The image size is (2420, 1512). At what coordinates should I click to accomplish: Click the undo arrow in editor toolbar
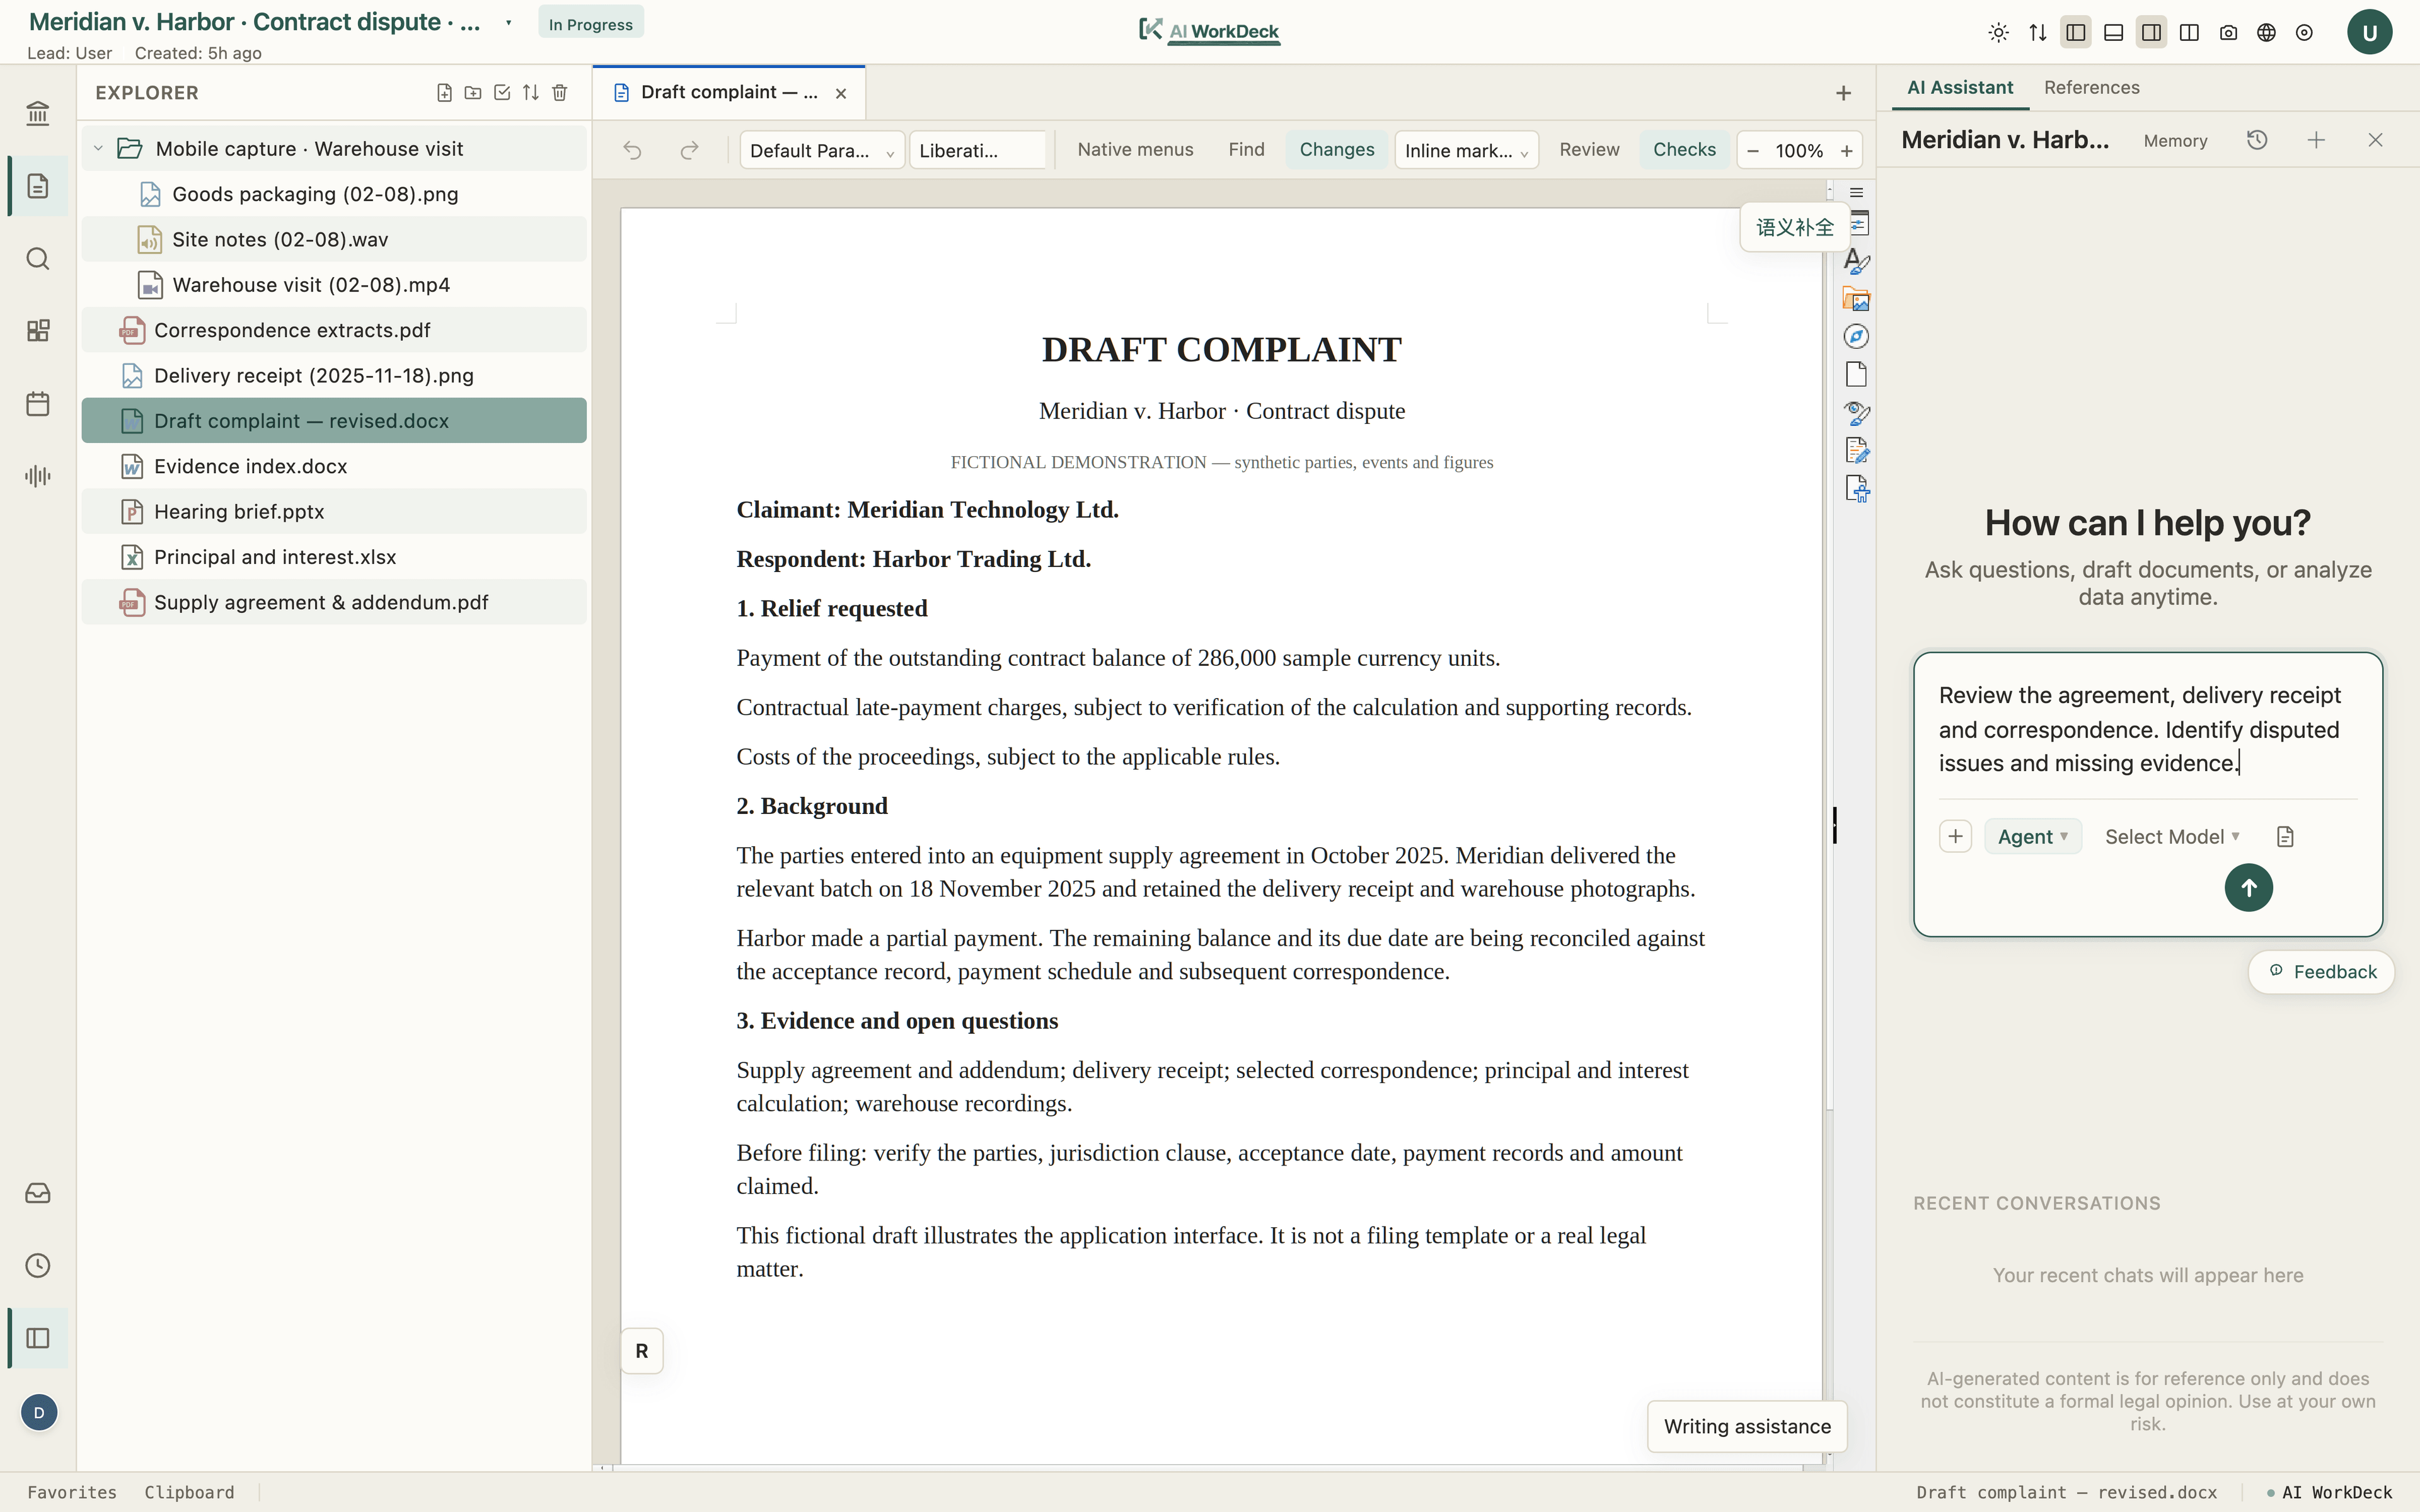(x=632, y=150)
